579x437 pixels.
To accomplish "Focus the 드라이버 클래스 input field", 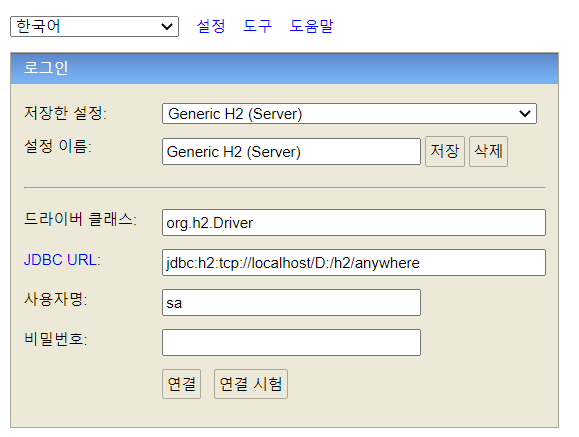I will click(x=354, y=222).
